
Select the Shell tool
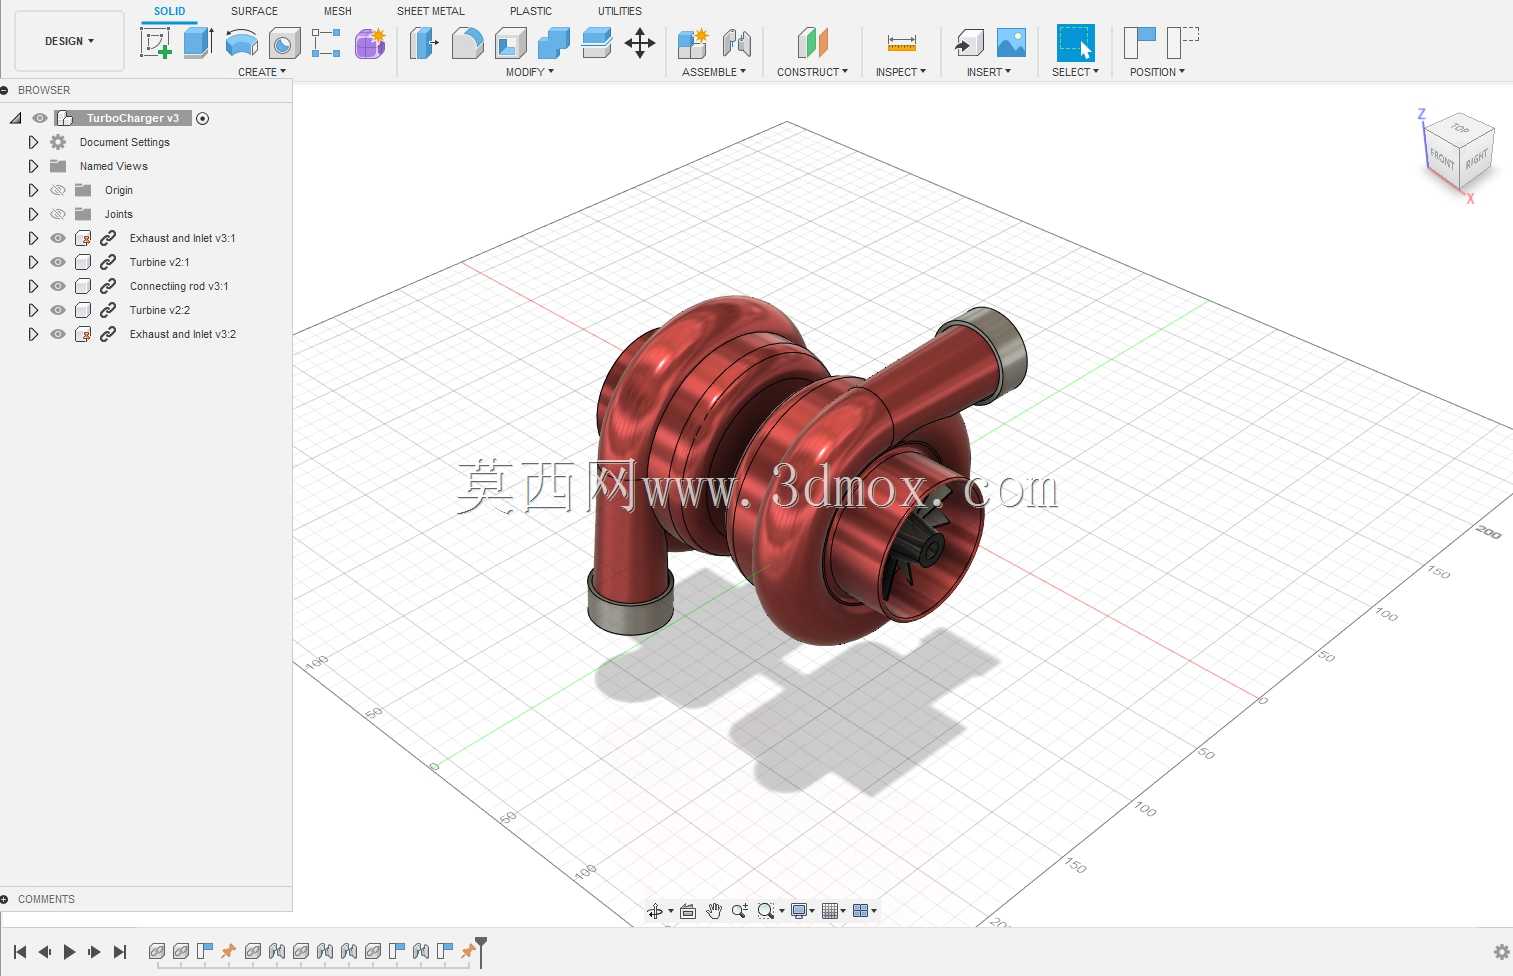(510, 43)
